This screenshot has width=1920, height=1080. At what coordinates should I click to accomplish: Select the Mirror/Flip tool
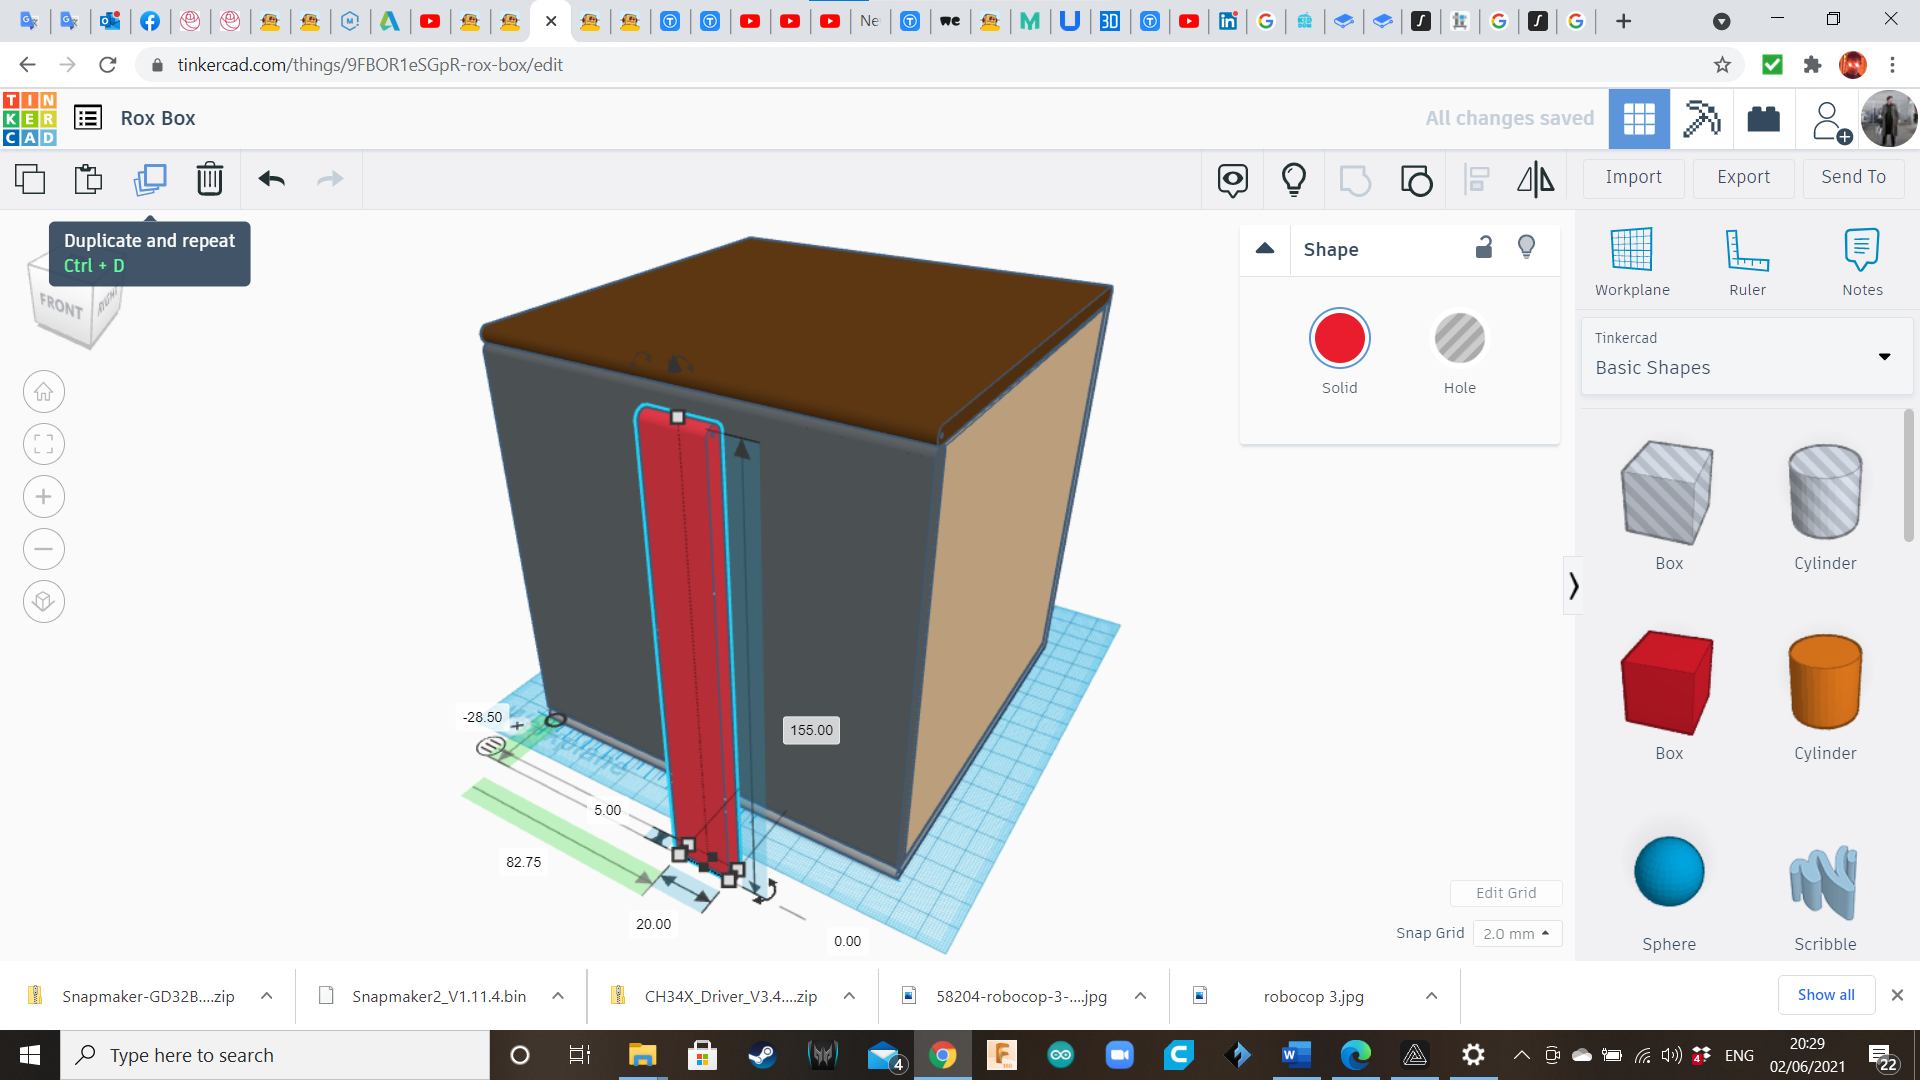pos(1535,179)
